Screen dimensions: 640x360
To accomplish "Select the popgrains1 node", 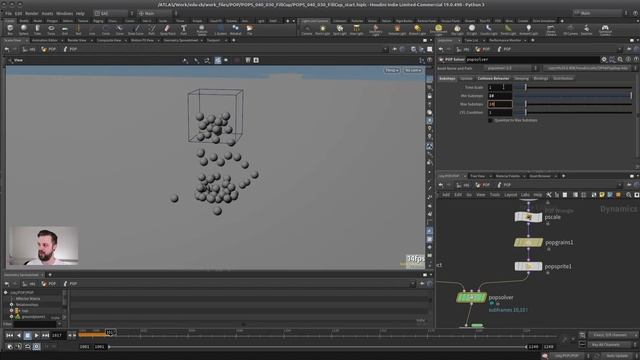I will [528, 242].
